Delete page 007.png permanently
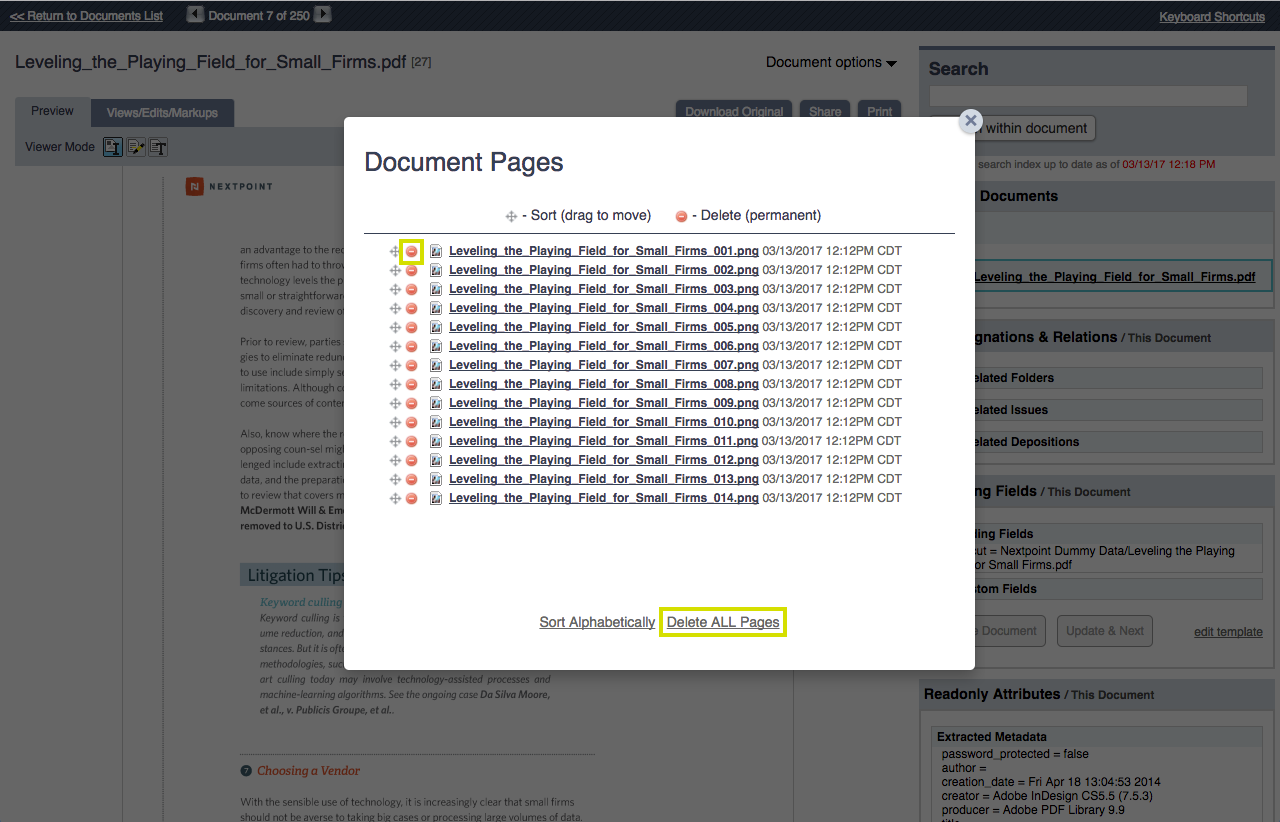1280x822 pixels. click(411, 365)
